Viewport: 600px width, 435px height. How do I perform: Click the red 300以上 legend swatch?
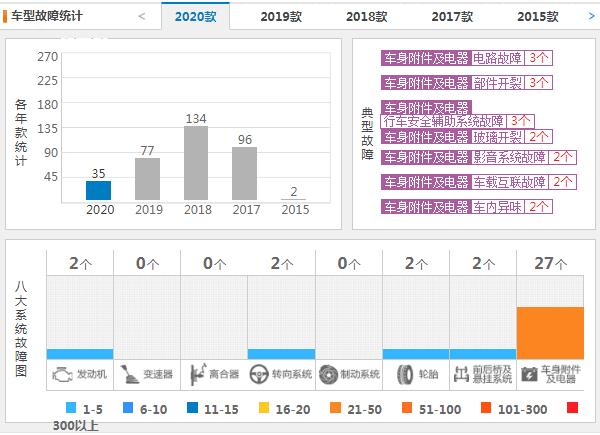pyautogui.click(x=572, y=407)
